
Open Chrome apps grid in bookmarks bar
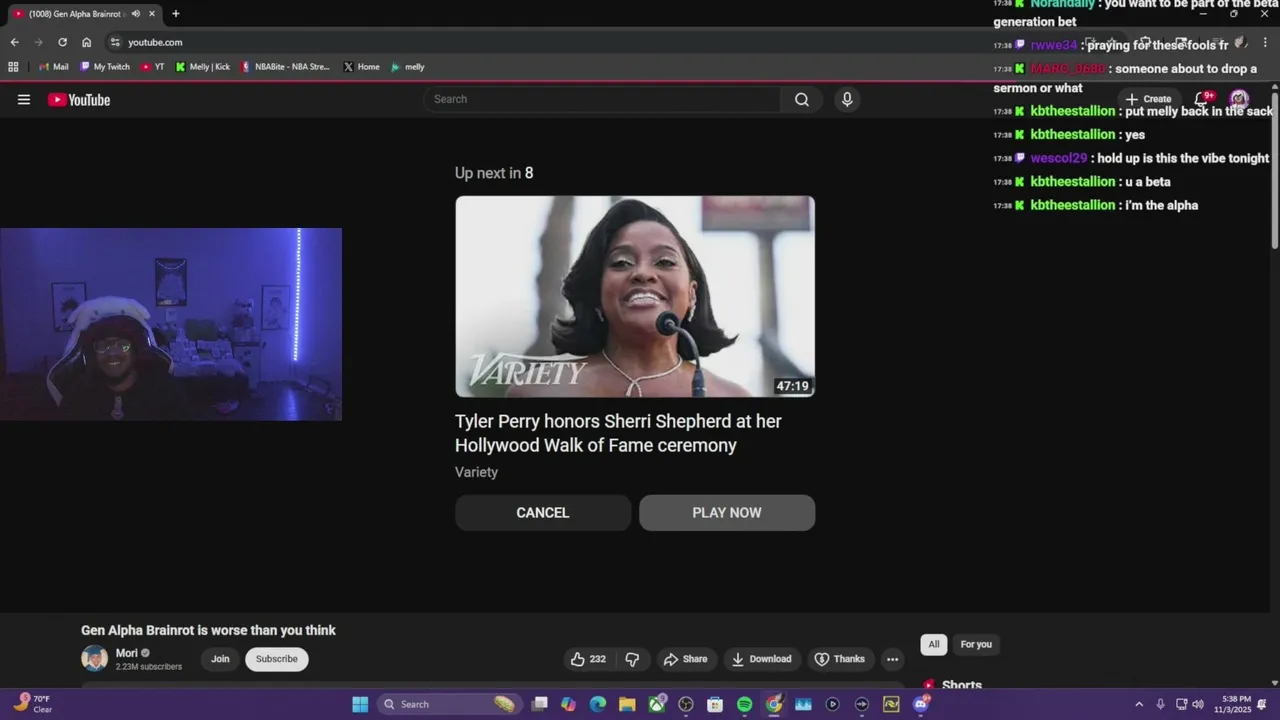click(13, 67)
